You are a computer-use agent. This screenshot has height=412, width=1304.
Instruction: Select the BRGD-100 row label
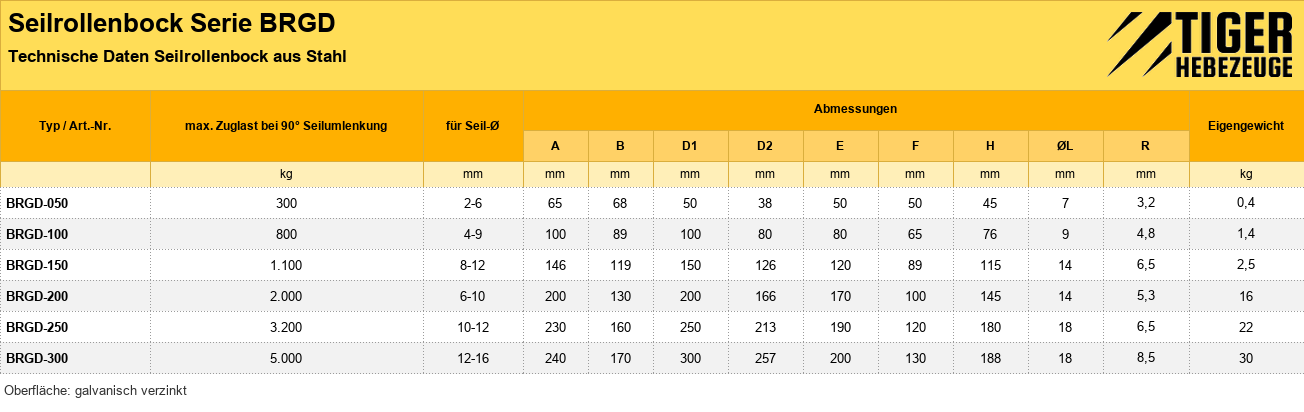tap(37, 234)
